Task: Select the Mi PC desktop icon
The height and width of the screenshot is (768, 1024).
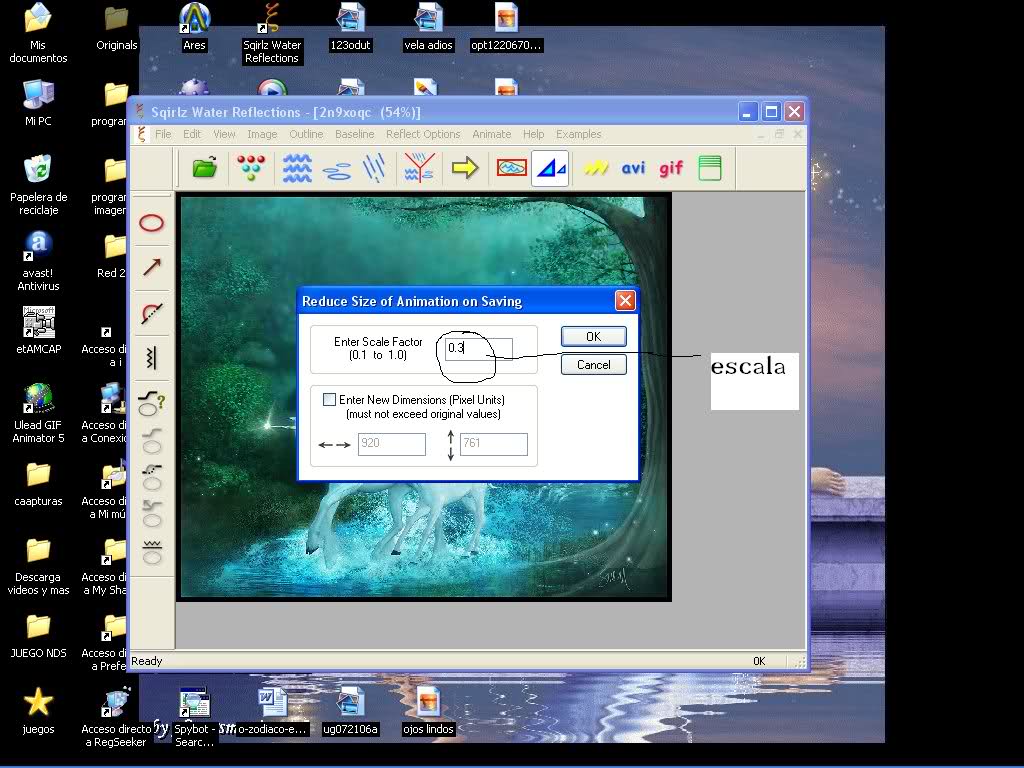Action: [x=39, y=103]
